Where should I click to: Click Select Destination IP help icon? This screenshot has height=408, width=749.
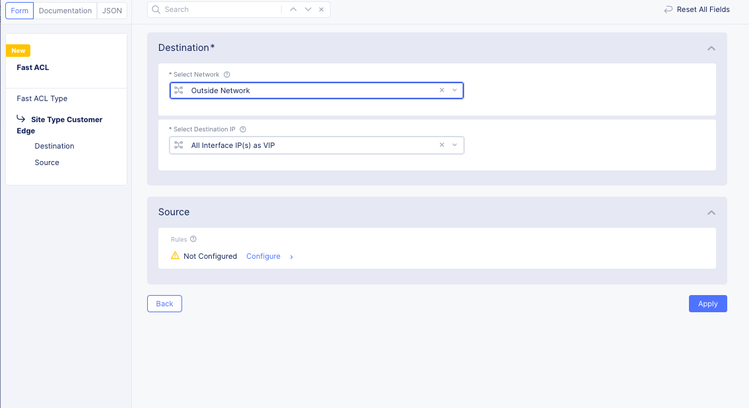tap(243, 130)
